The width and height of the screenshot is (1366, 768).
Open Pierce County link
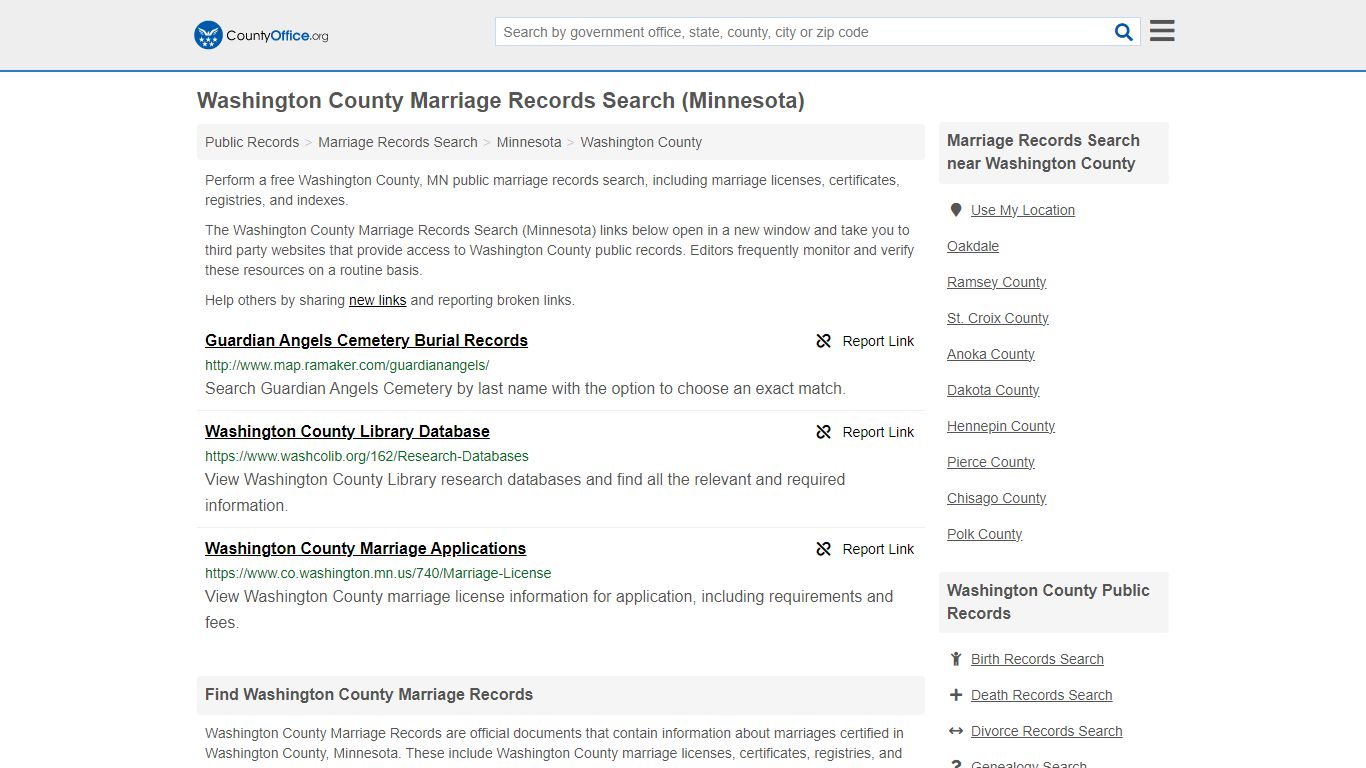click(991, 462)
